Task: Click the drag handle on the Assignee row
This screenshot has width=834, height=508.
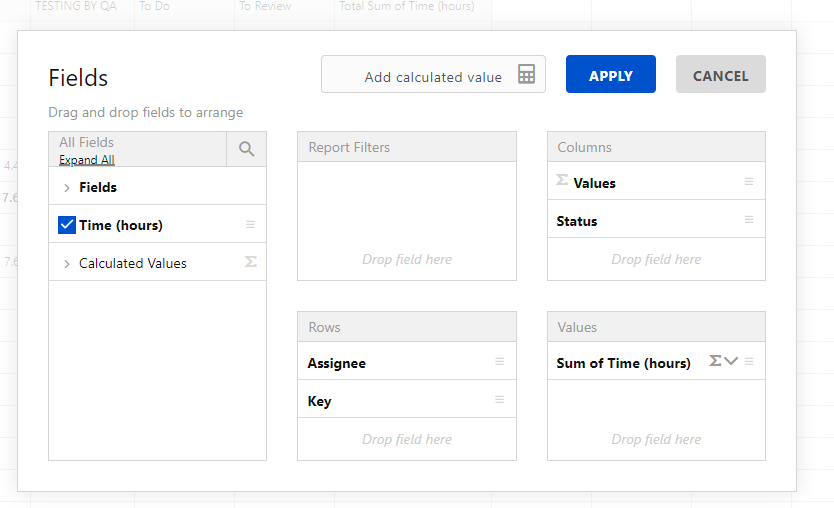Action: tap(499, 362)
